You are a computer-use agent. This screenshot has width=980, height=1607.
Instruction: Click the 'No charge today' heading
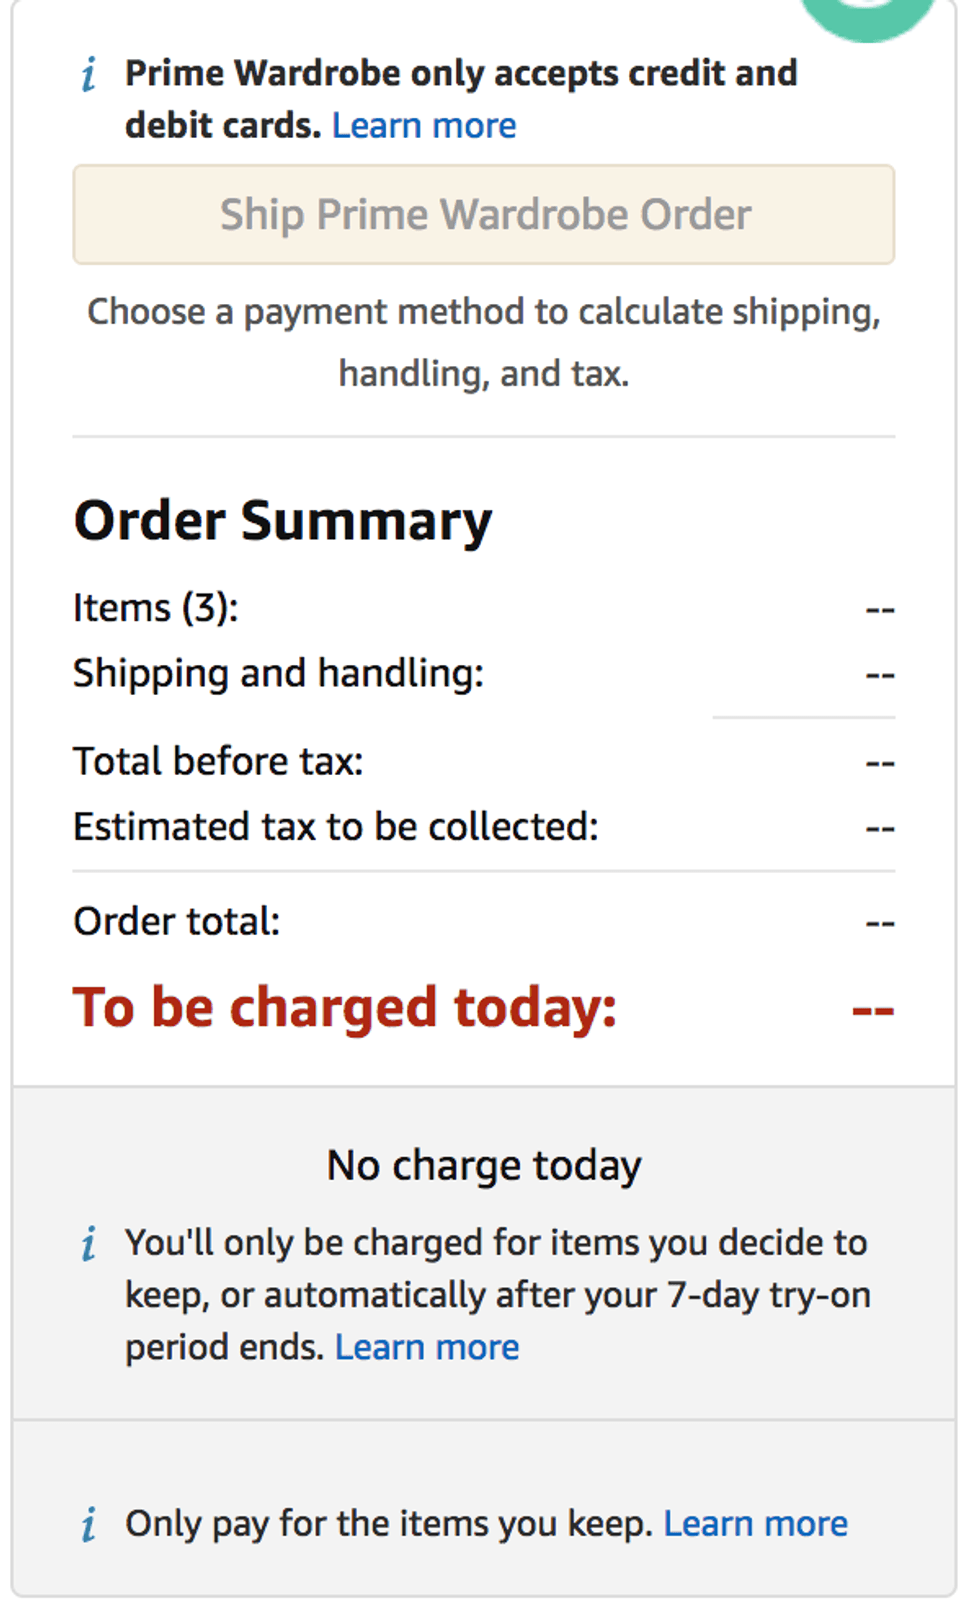(x=484, y=1166)
